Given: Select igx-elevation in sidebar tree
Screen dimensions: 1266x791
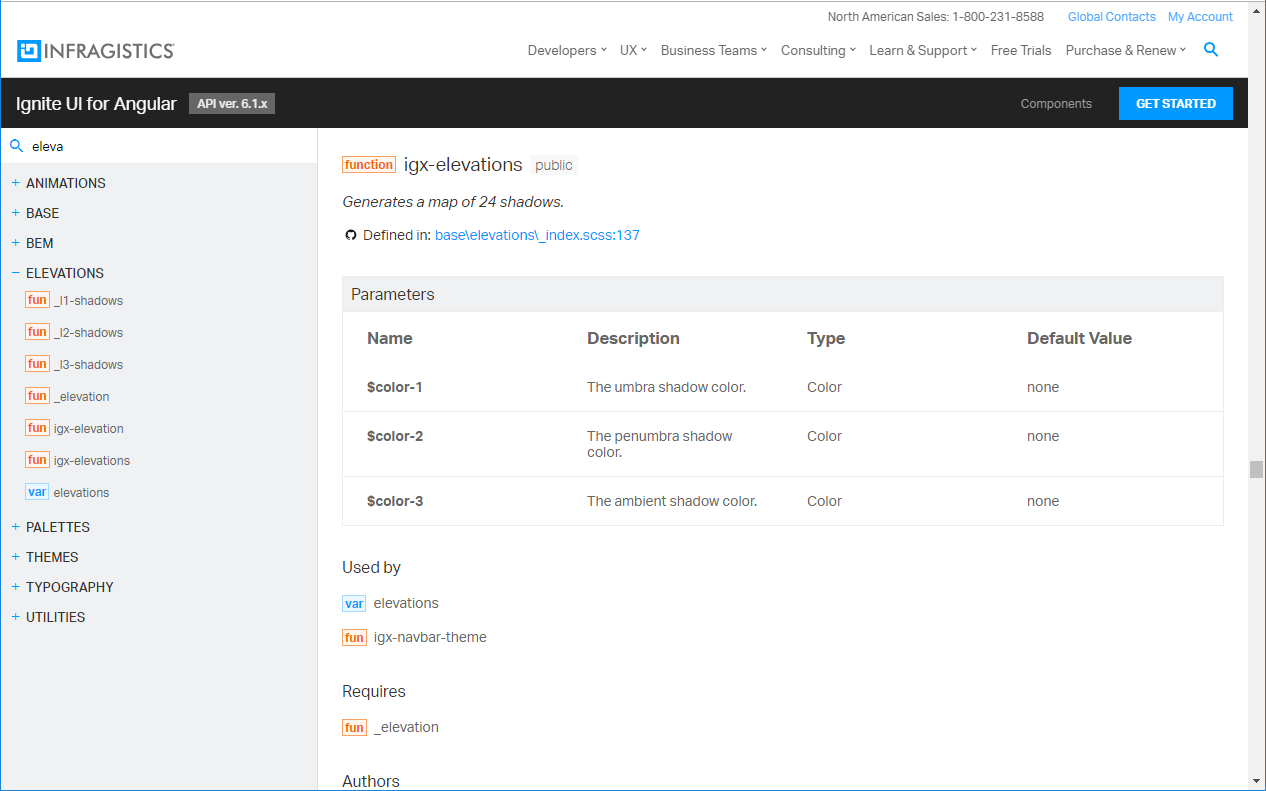Looking at the screenshot, I should tap(89, 429).
